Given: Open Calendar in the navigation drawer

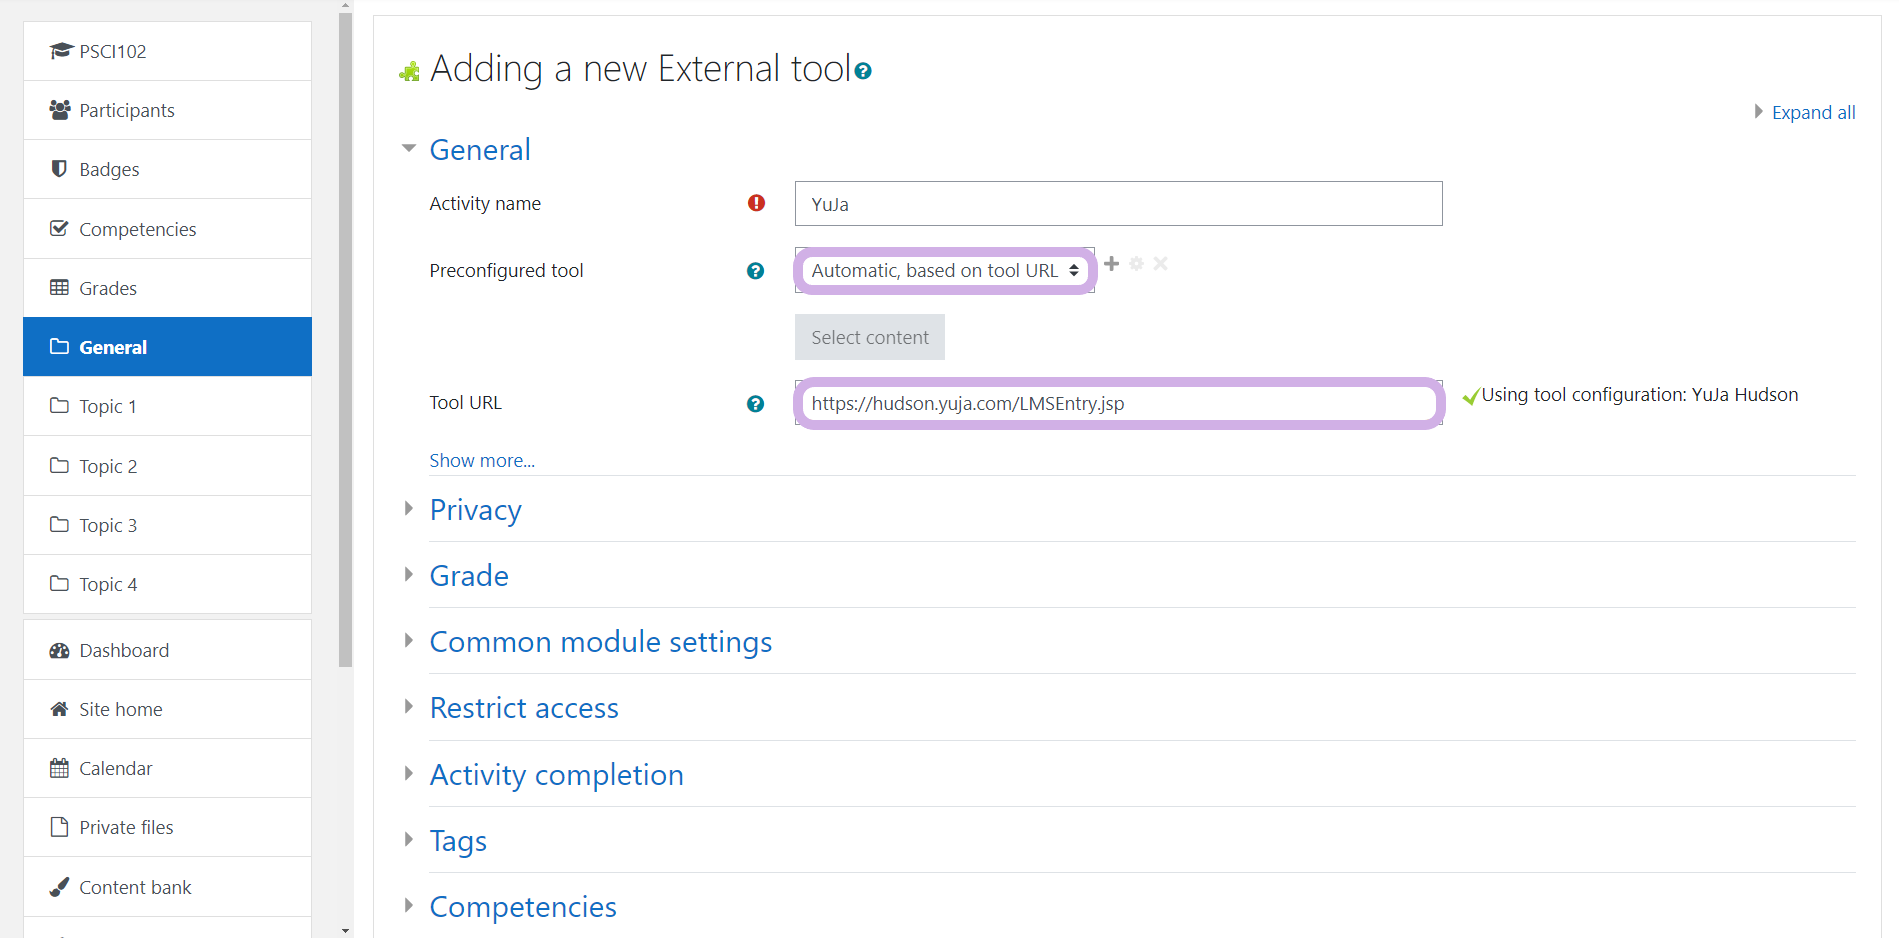Looking at the screenshot, I should click(x=115, y=769).
